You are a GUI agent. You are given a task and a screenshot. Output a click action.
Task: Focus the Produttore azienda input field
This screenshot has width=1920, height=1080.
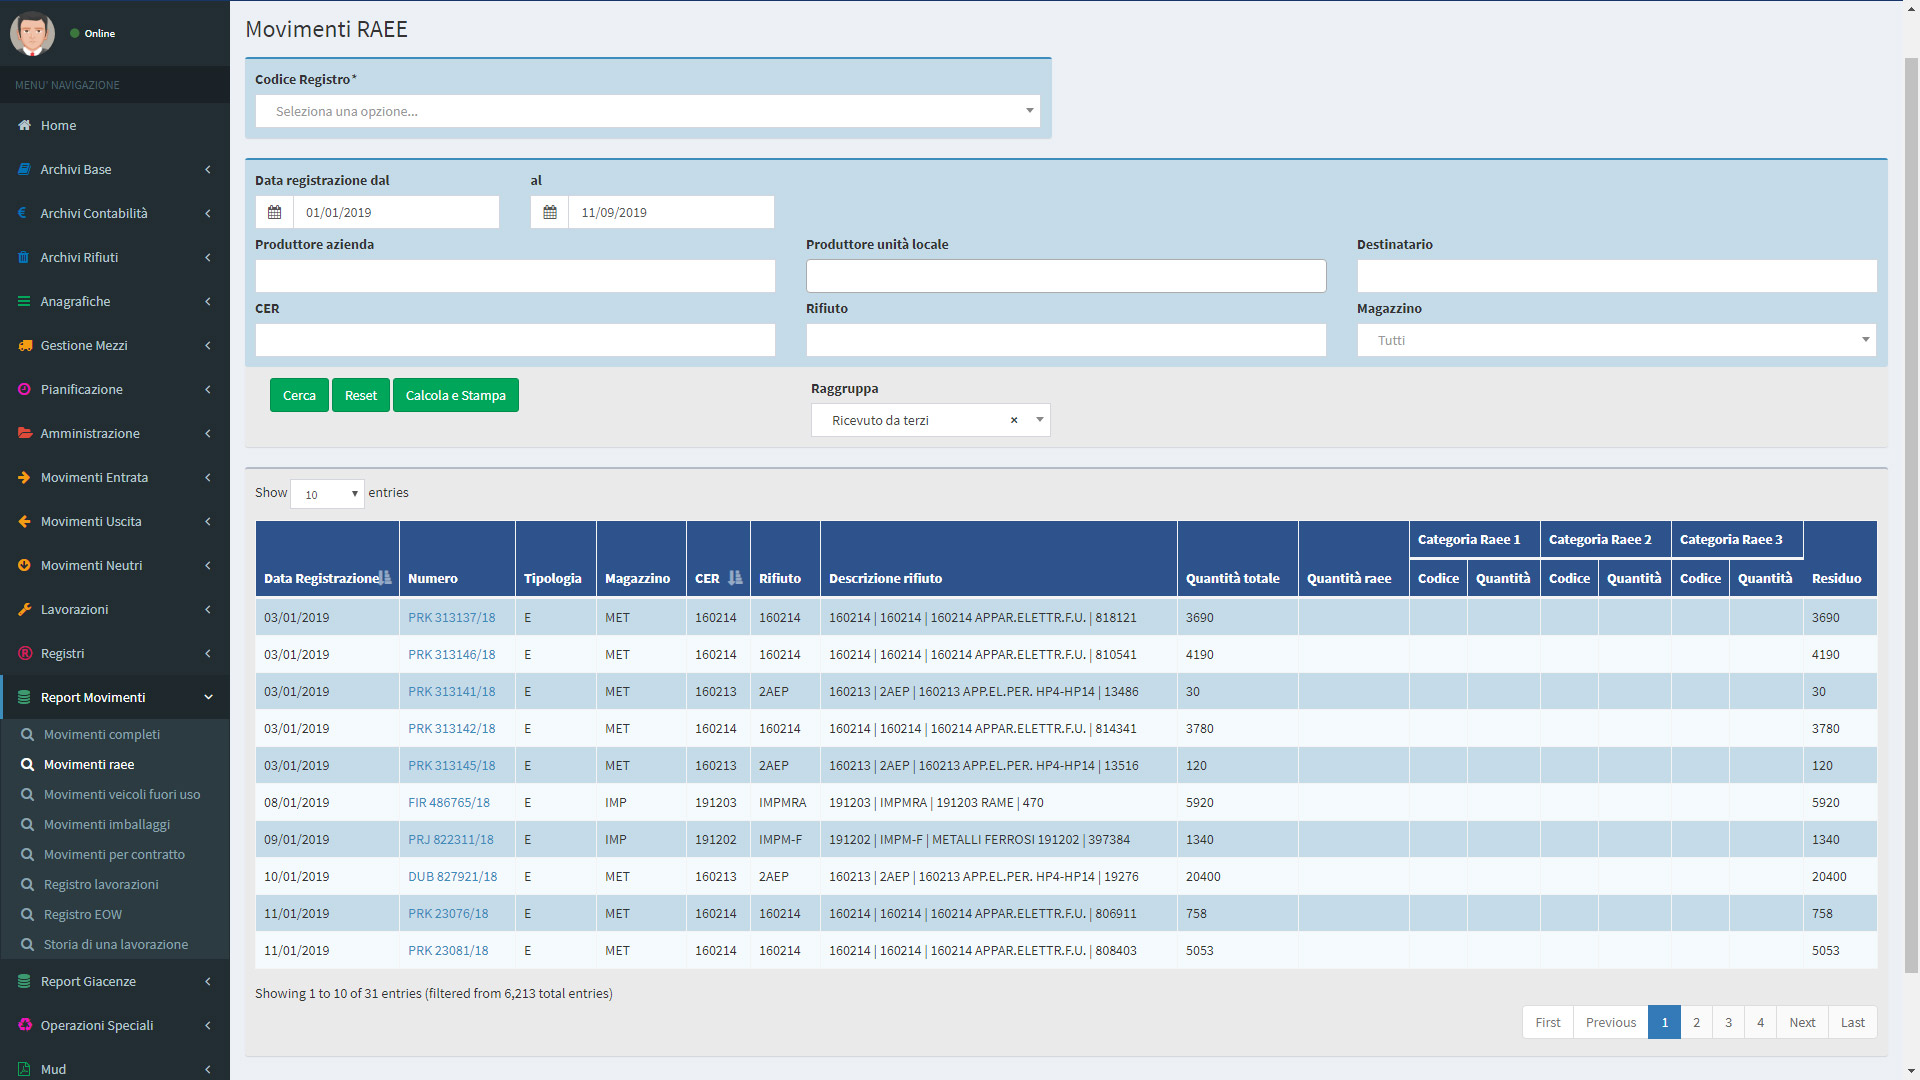(515, 276)
